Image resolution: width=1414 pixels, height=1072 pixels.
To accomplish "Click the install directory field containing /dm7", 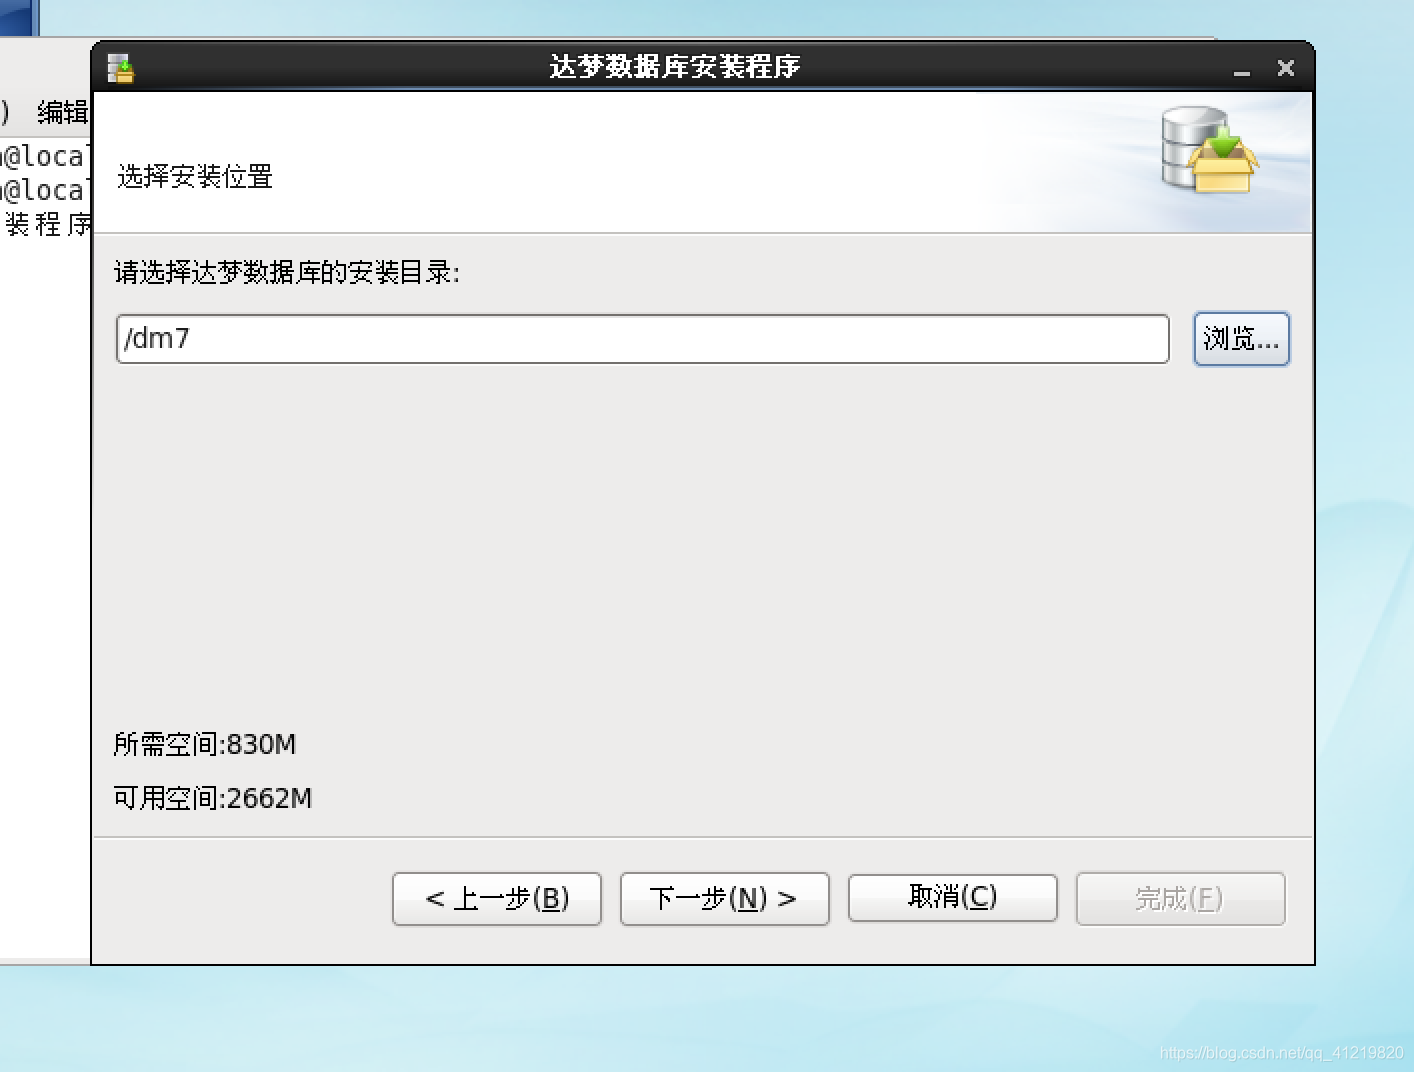I will 642,339.
